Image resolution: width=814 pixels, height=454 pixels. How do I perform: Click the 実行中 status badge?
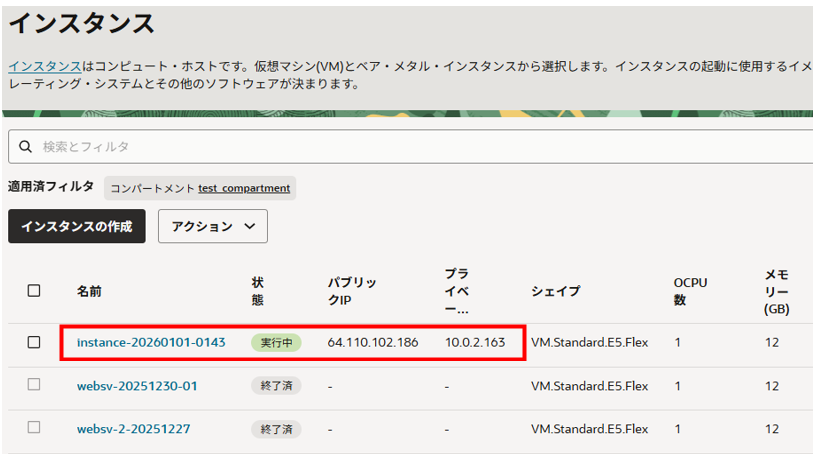point(275,342)
